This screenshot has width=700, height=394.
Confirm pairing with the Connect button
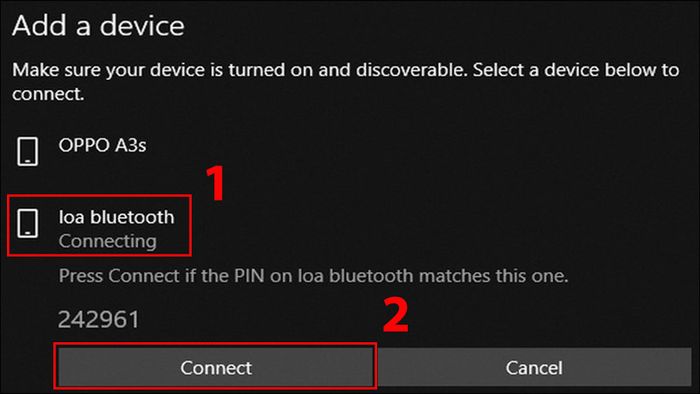(x=216, y=368)
